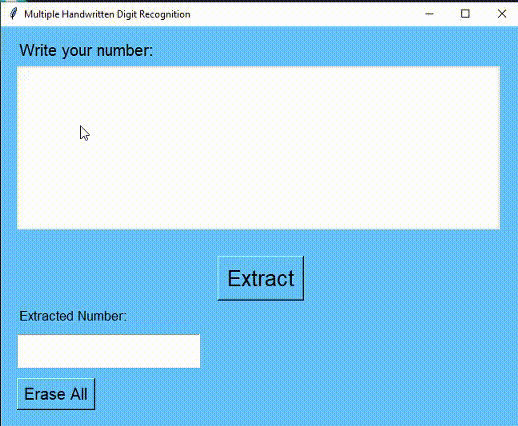Screen dimensions: 518x426
Task: Click the handwriting canvas below 'Write your number:'
Action: (258, 148)
